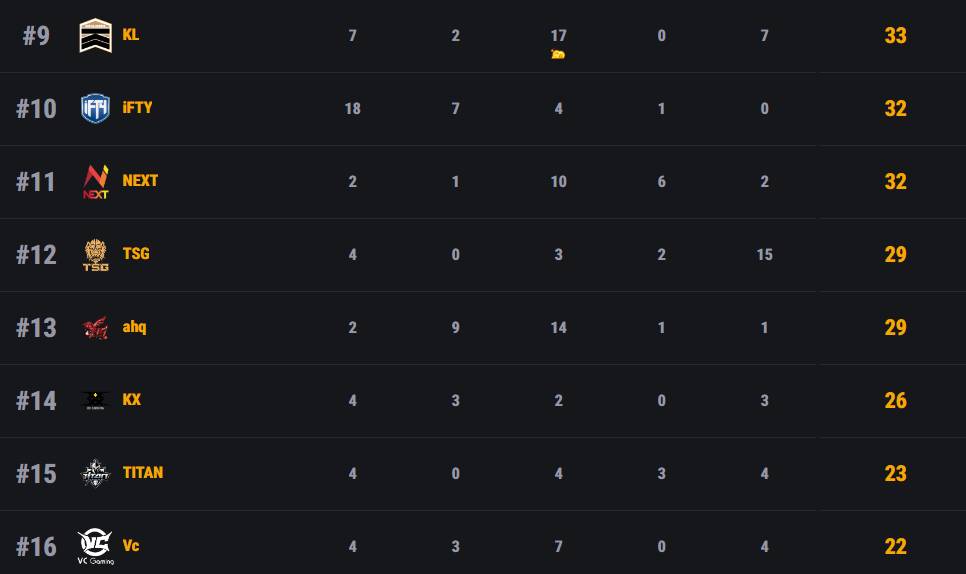Open the TSG team name link
The height and width of the screenshot is (574, 966).
pos(136,253)
